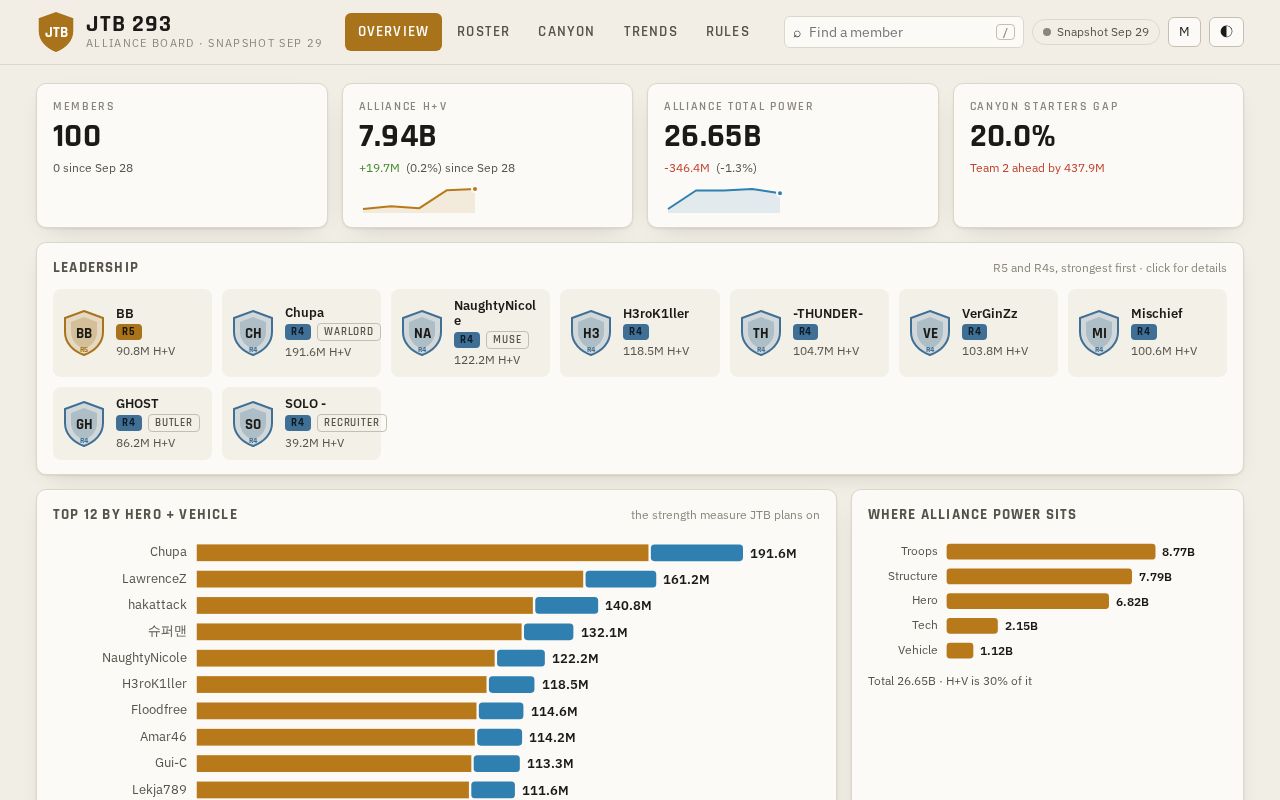The width and height of the screenshot is (1280, 800).
Task: Click the Alliance H+V sparkline chart
Action: click(420, 200)
